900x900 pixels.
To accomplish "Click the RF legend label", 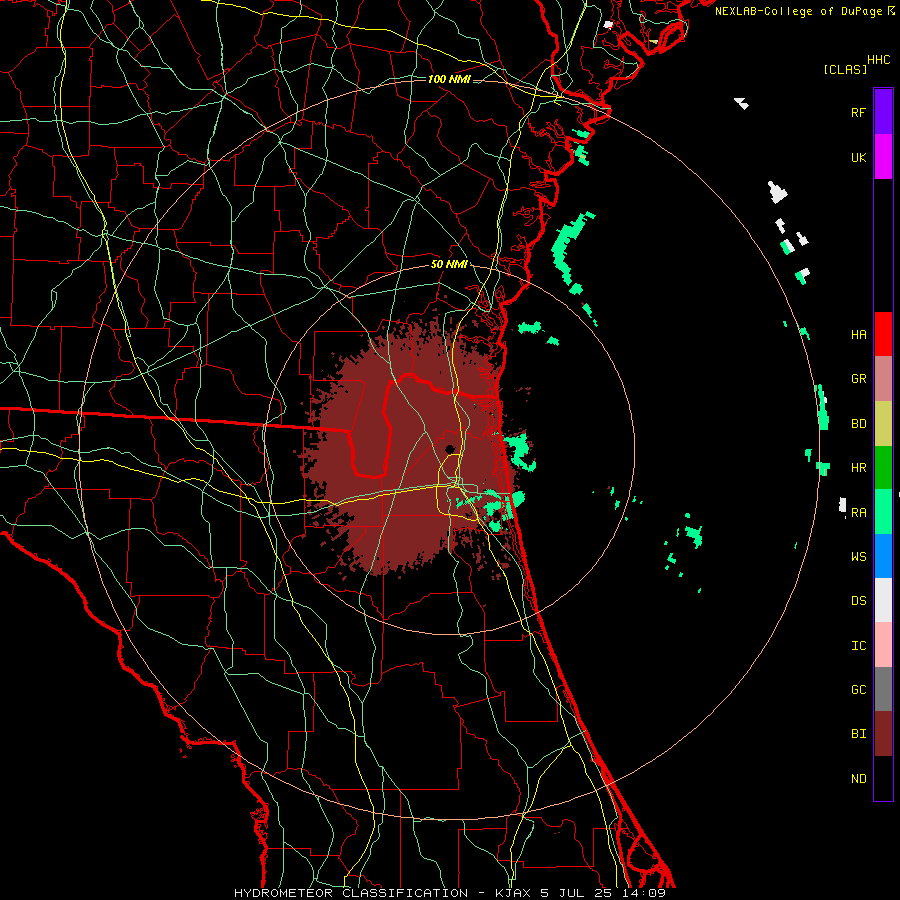I will click(x=858, y=112).
